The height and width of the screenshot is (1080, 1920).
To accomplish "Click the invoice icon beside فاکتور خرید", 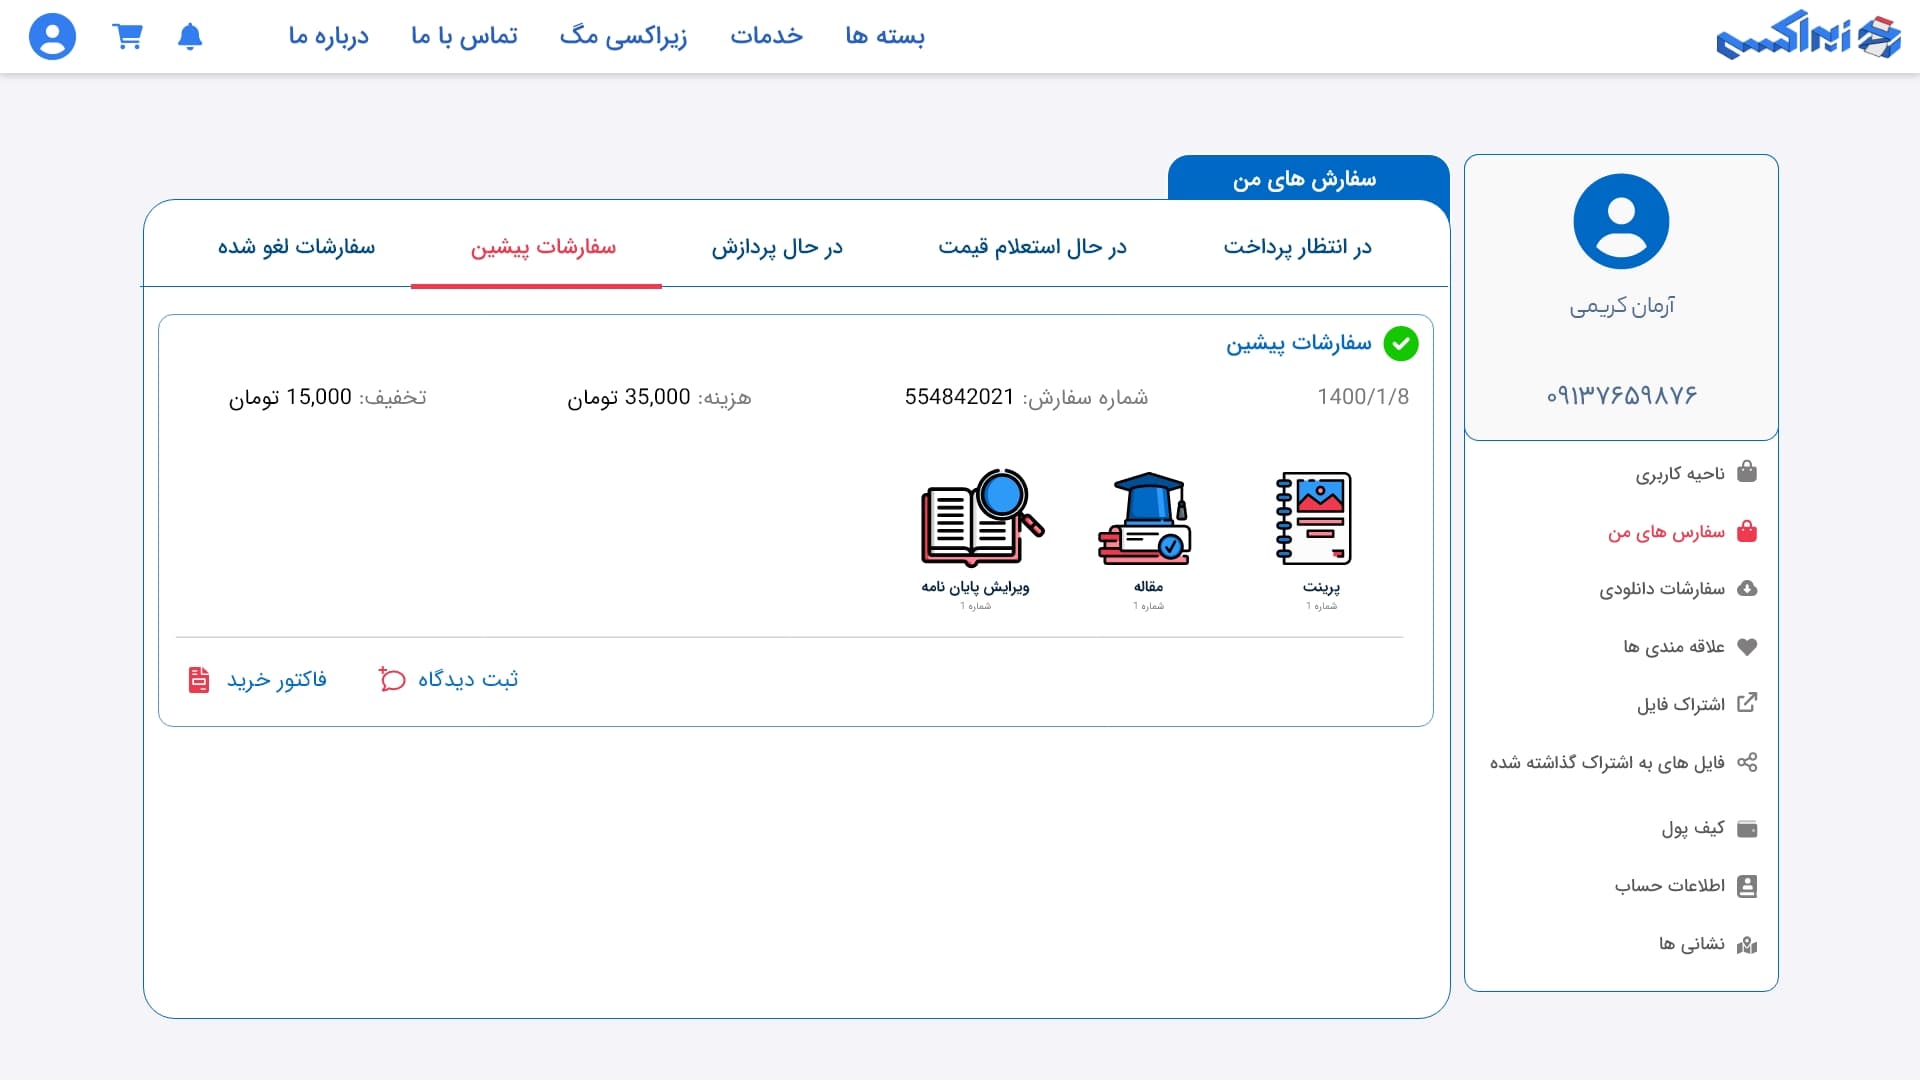I will coord(199,679).
